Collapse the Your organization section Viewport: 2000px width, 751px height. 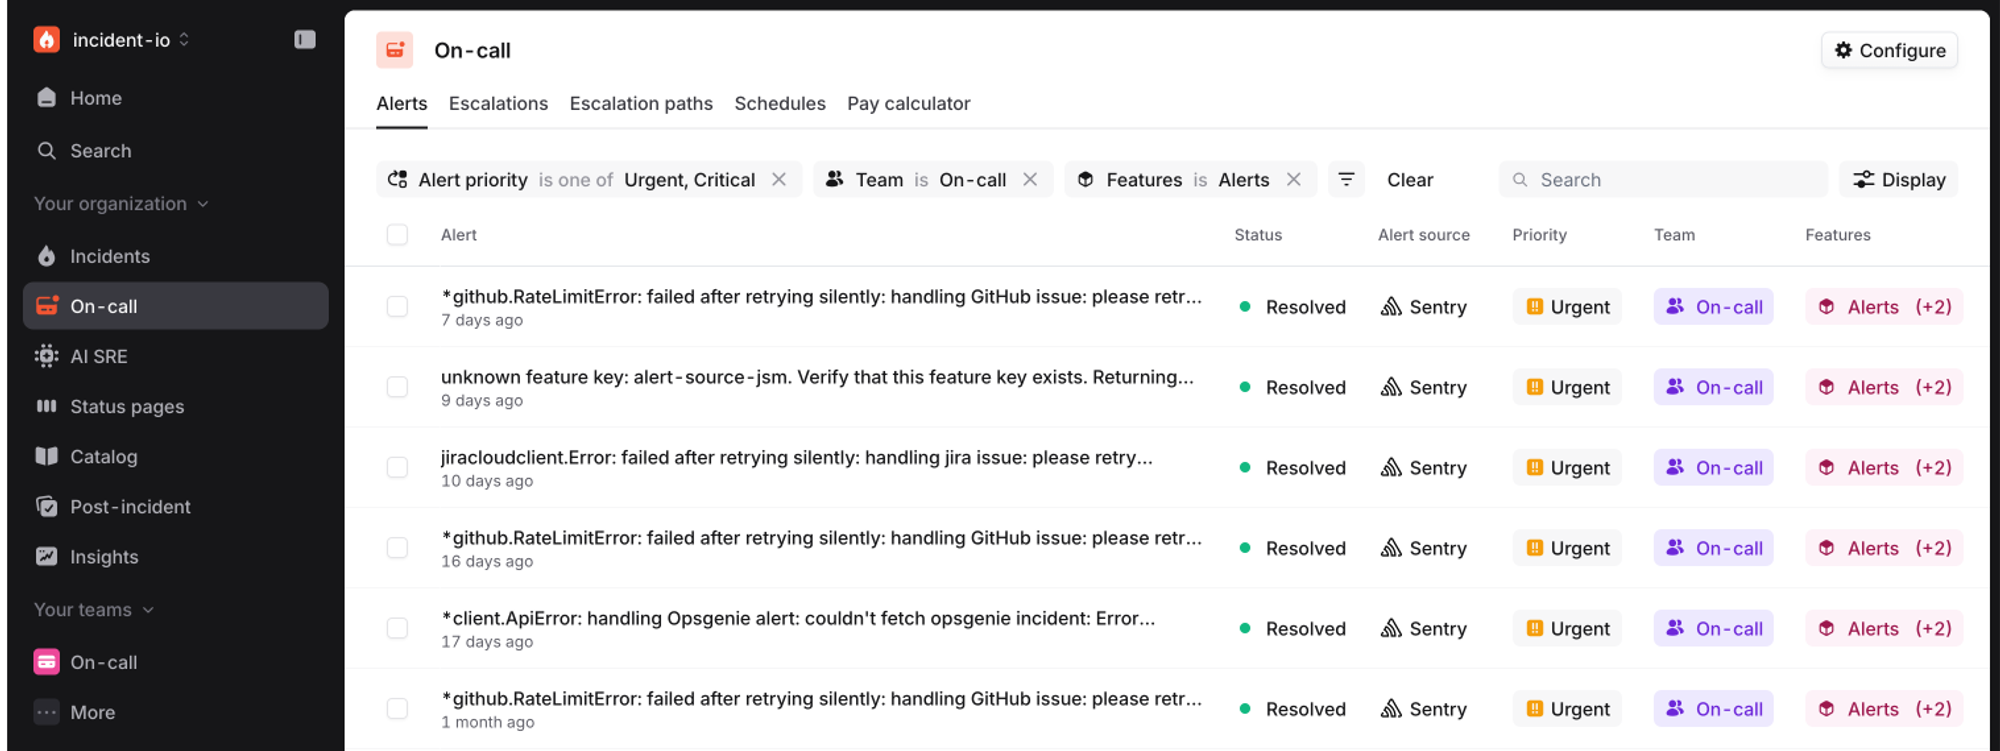[x=121, y=203]
